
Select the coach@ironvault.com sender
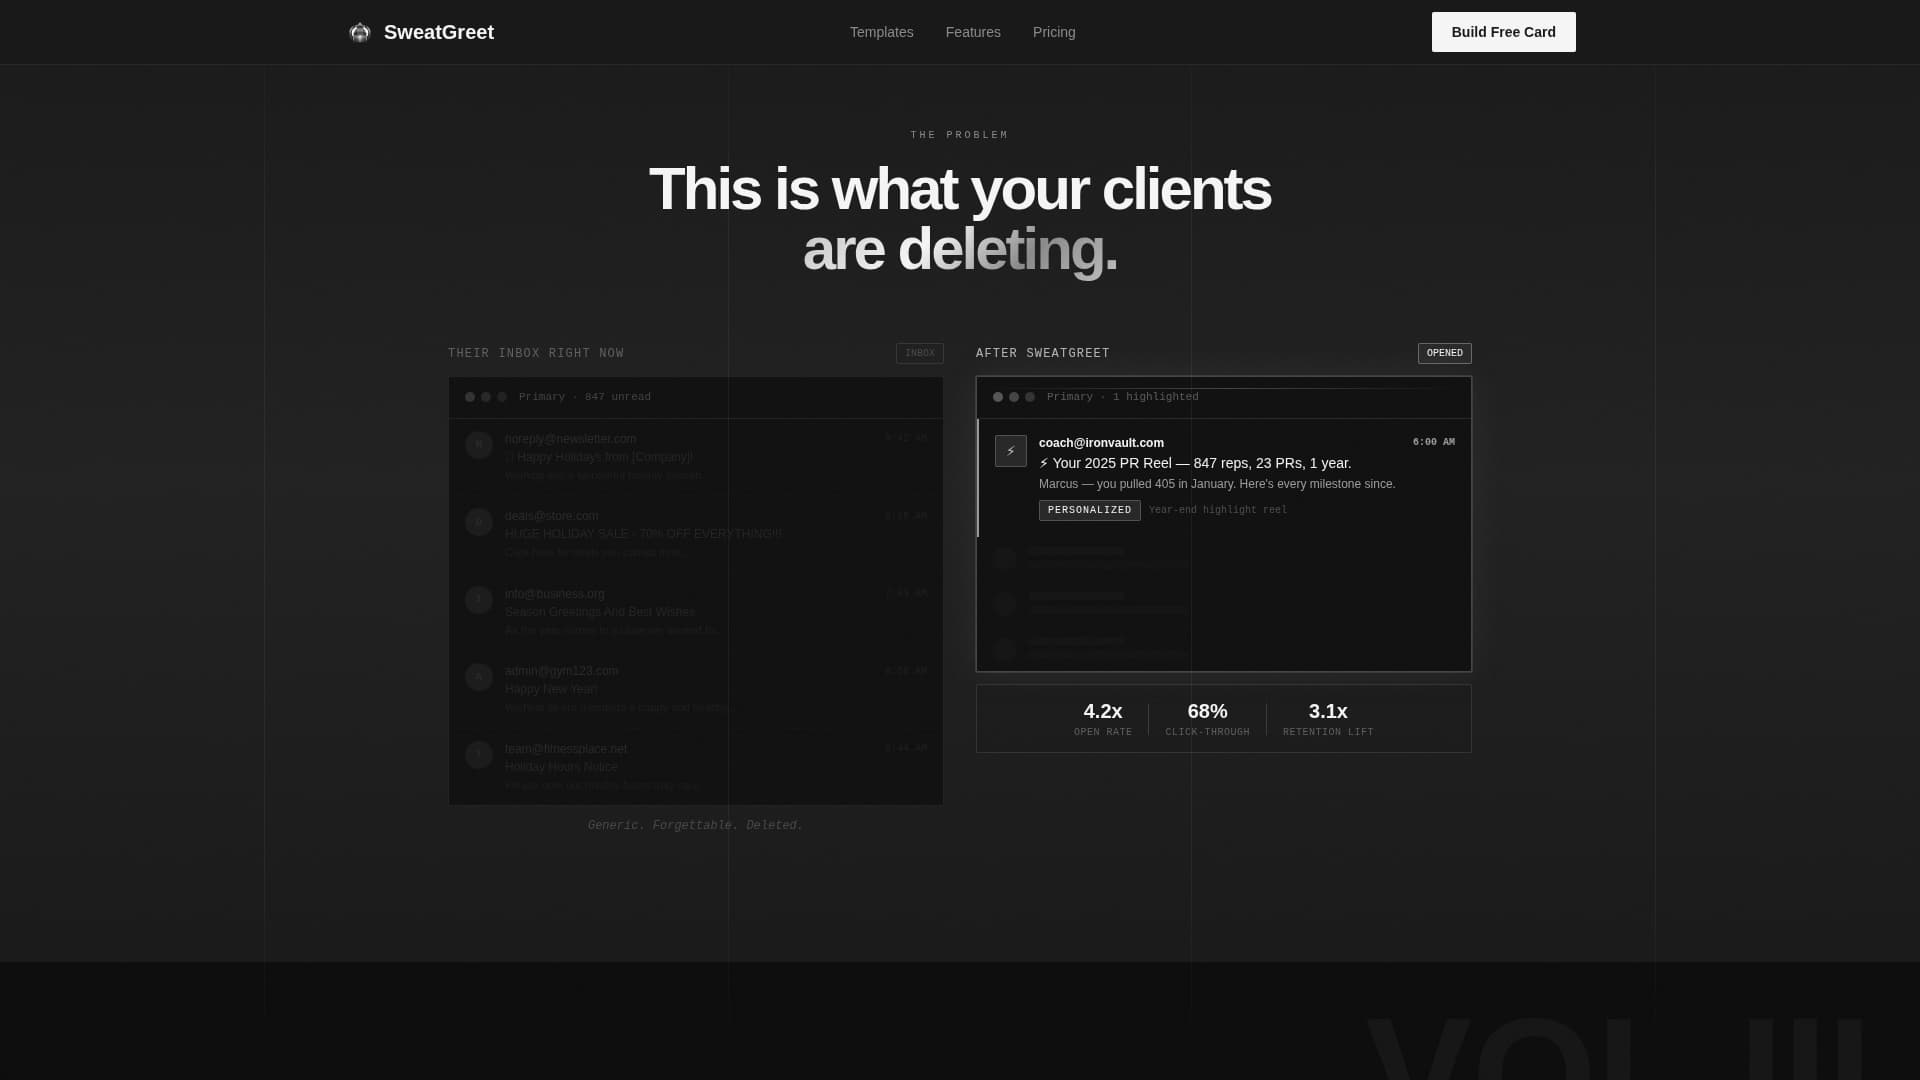click(1101, 443)
